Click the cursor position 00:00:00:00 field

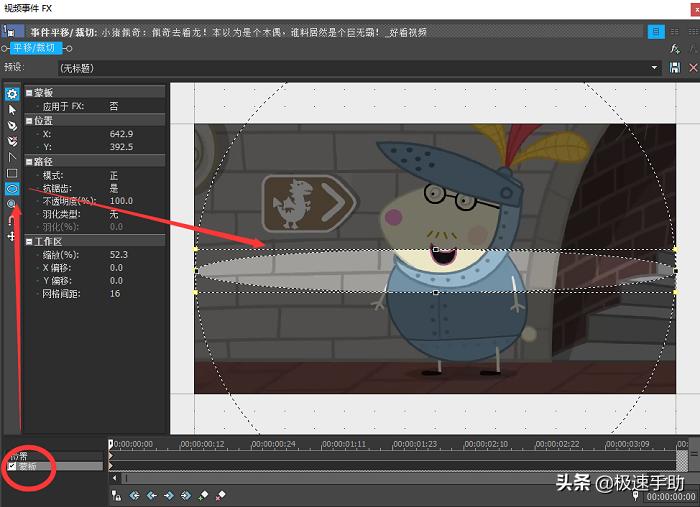(671, 496)
